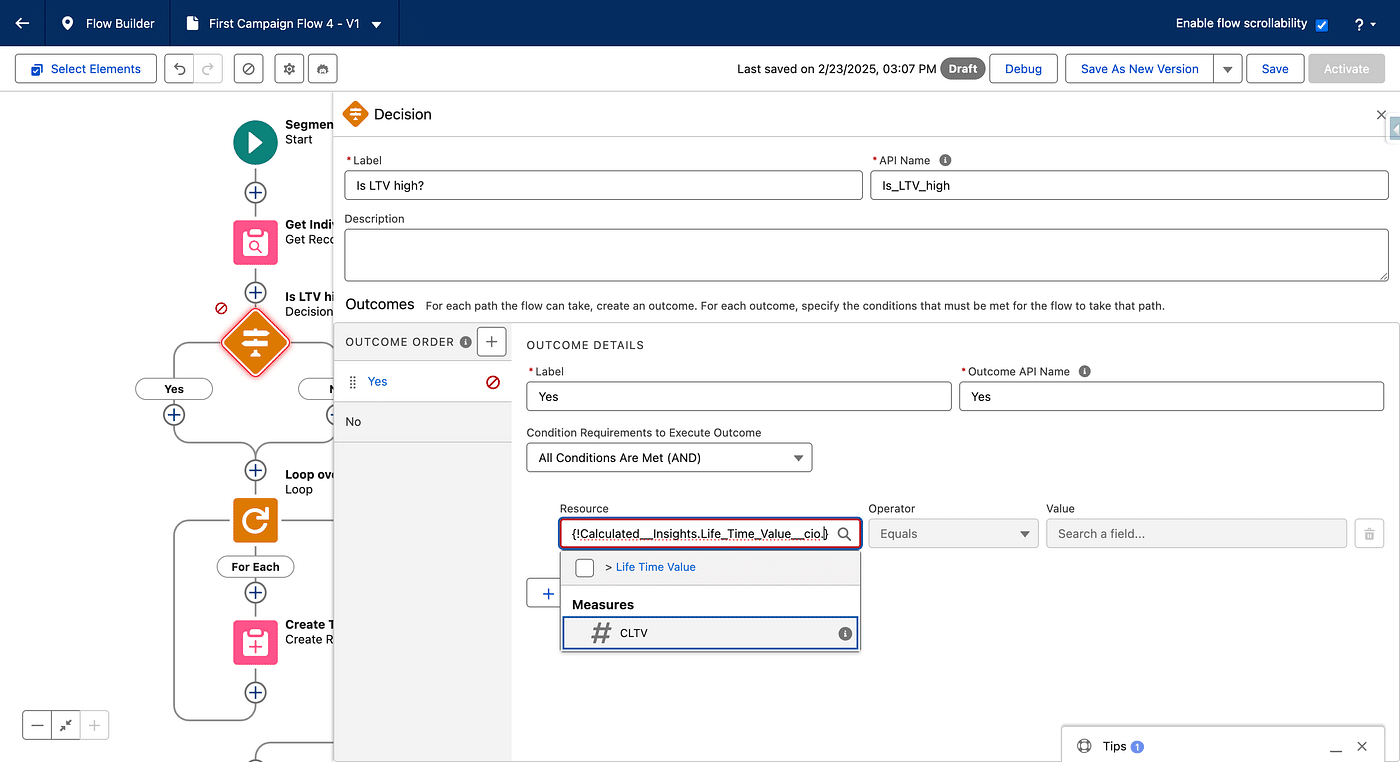This screenshot has width=1400, height=762.
Task: Click the Save button
Action: [x=1275, y=69]
